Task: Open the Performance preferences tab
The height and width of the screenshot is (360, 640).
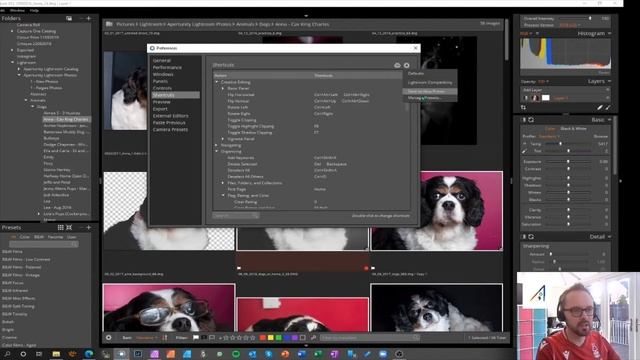Action: (167, 67)
